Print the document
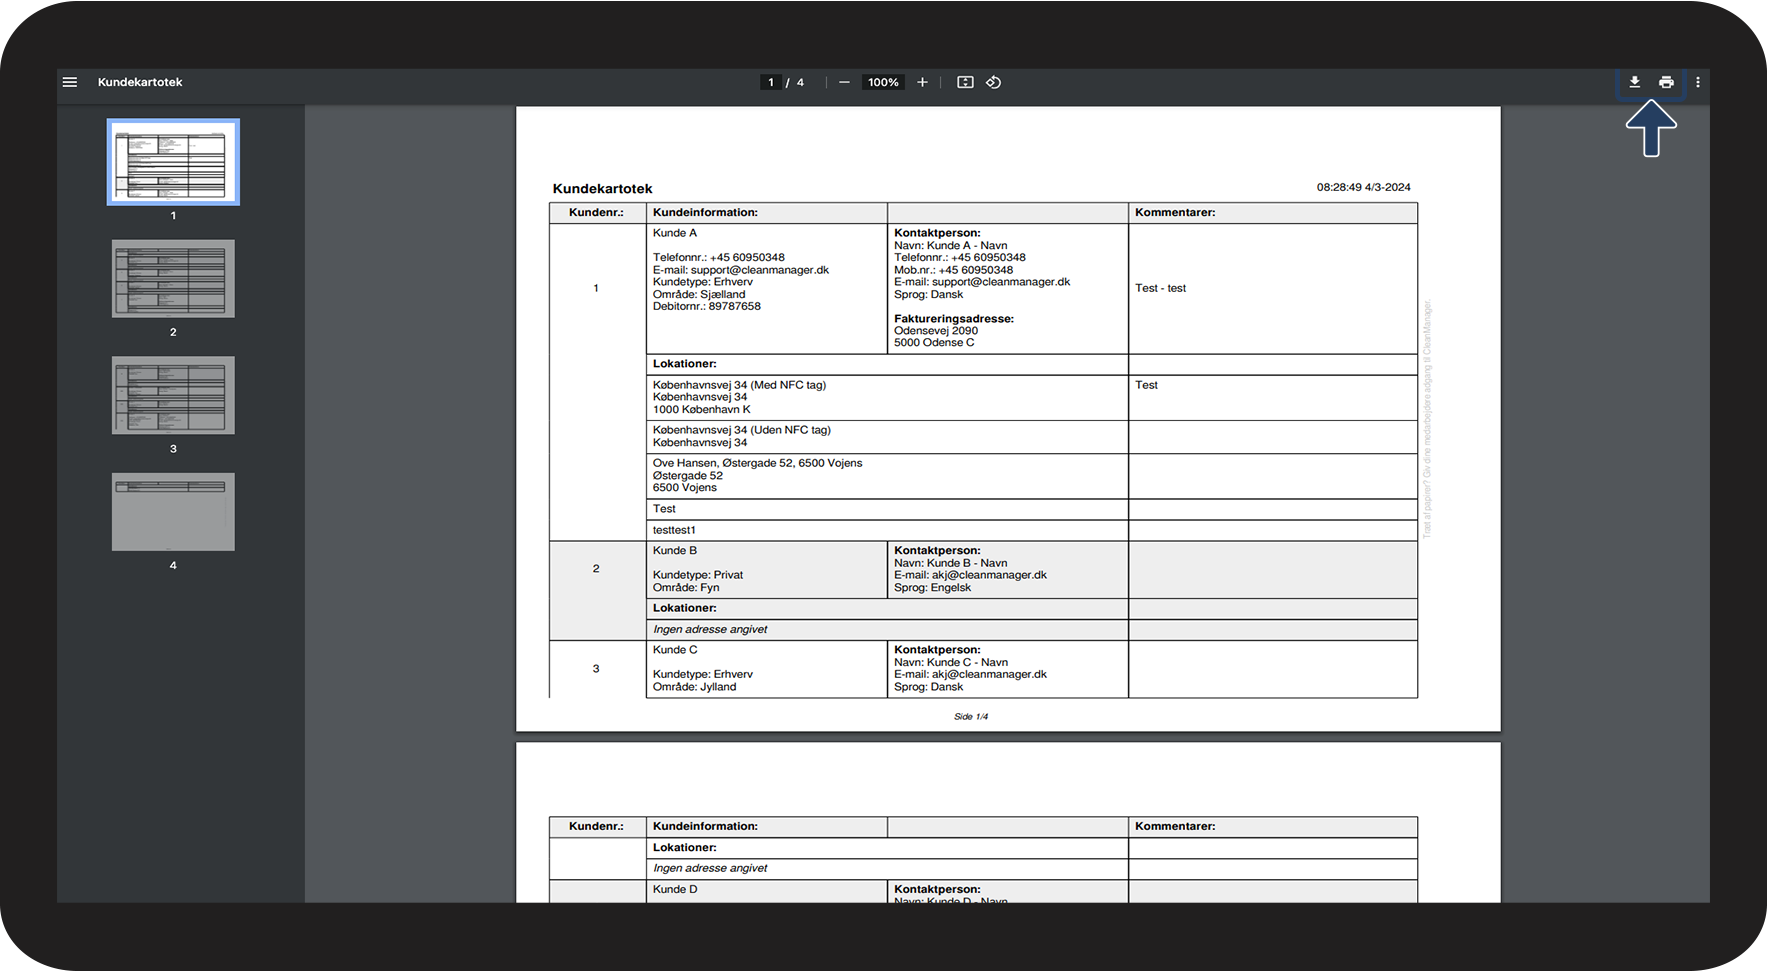The image size is (1767, 971). pyautogui.click(x=1666, y=82)
